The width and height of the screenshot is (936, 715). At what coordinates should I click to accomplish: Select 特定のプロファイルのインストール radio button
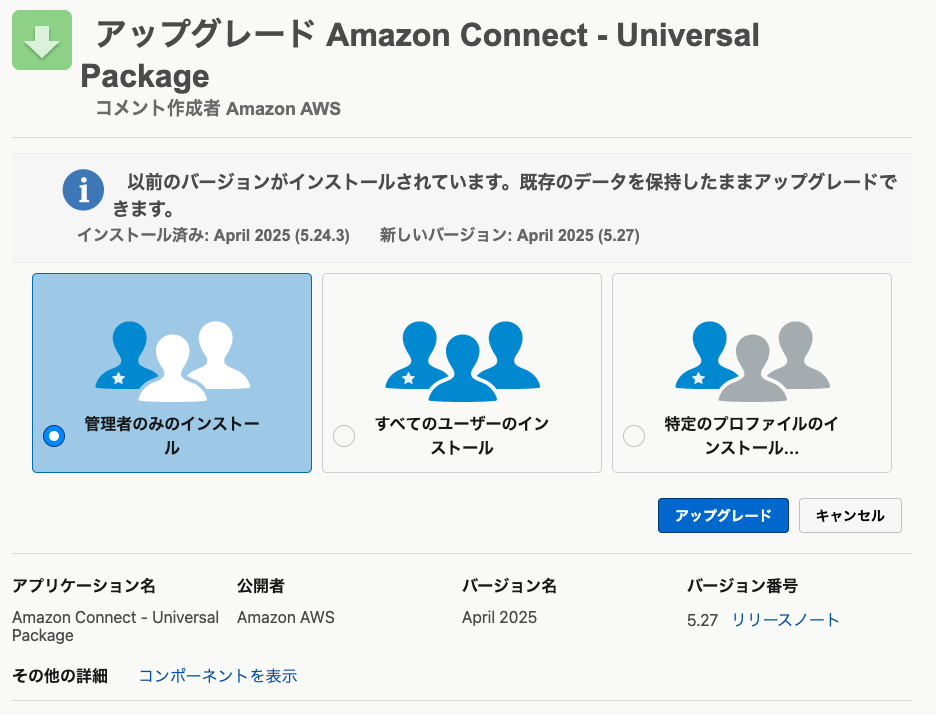pyautogui.click(x=634, y=436)
